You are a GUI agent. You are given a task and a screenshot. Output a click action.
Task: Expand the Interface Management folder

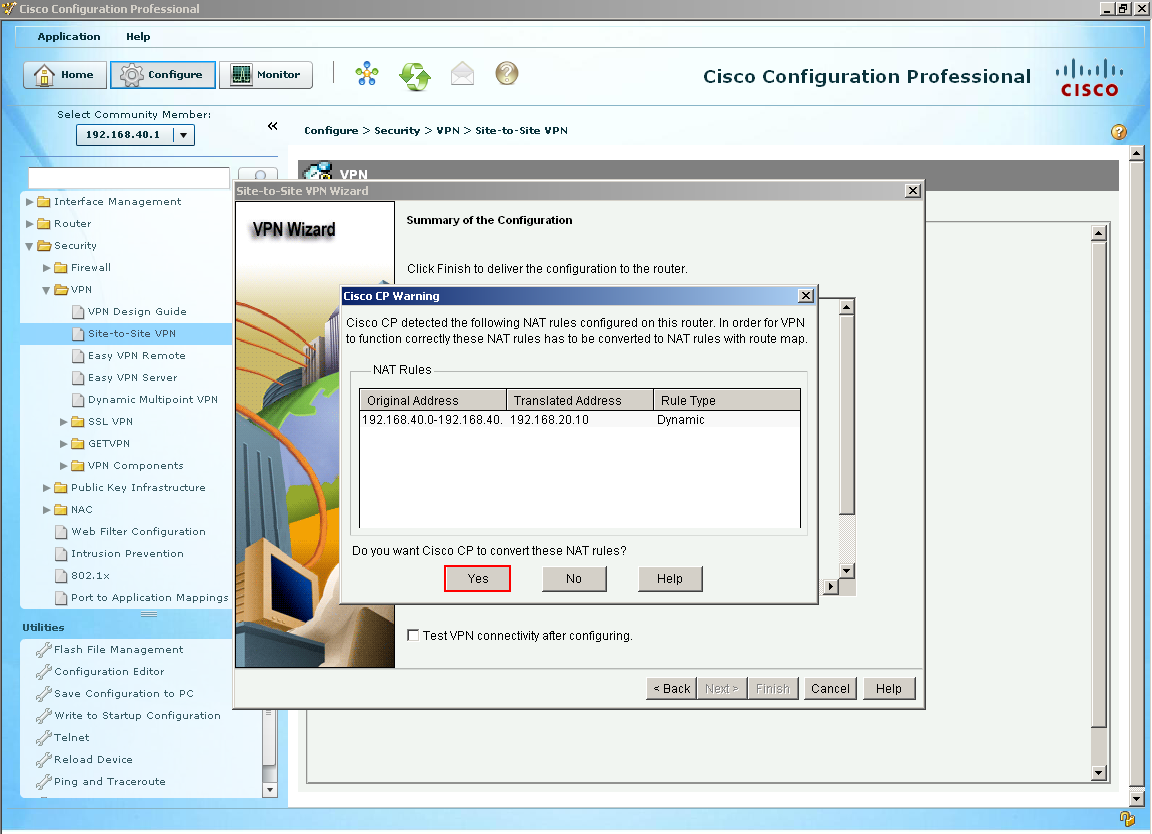click(29, 201)
